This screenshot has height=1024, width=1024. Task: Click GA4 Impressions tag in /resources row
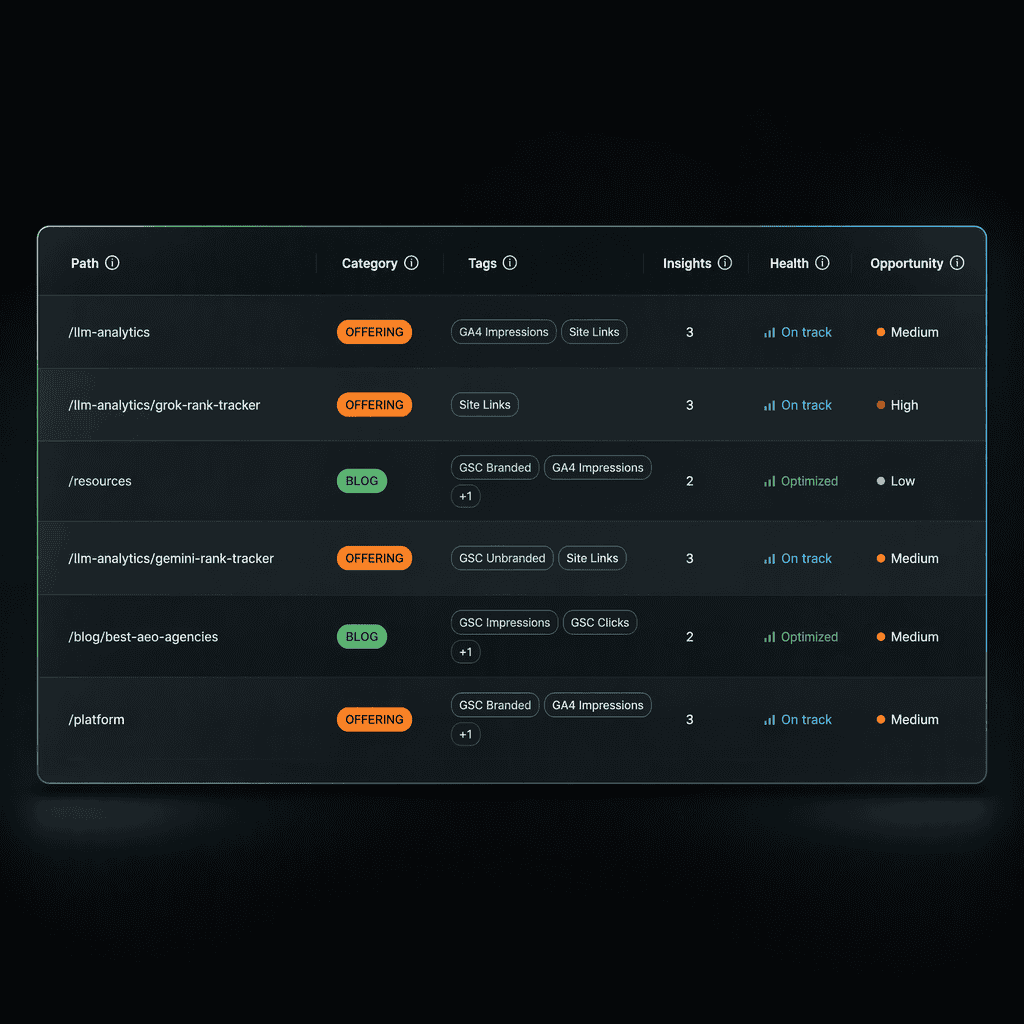click(x=598, y=468)
